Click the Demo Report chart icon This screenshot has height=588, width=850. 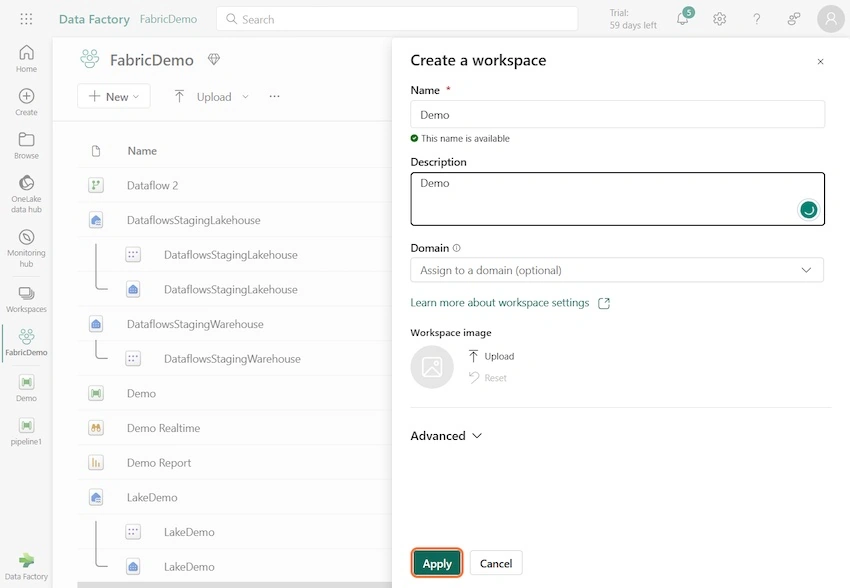tap(96, 463)
